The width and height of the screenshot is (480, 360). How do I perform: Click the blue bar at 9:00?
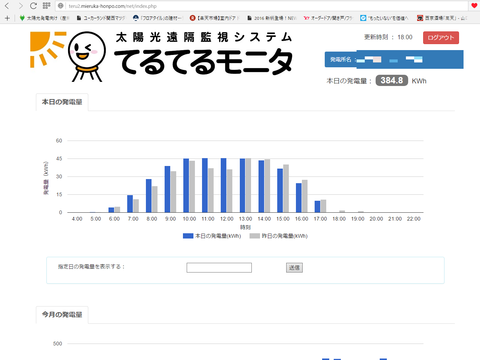click(x=167, y=189)
